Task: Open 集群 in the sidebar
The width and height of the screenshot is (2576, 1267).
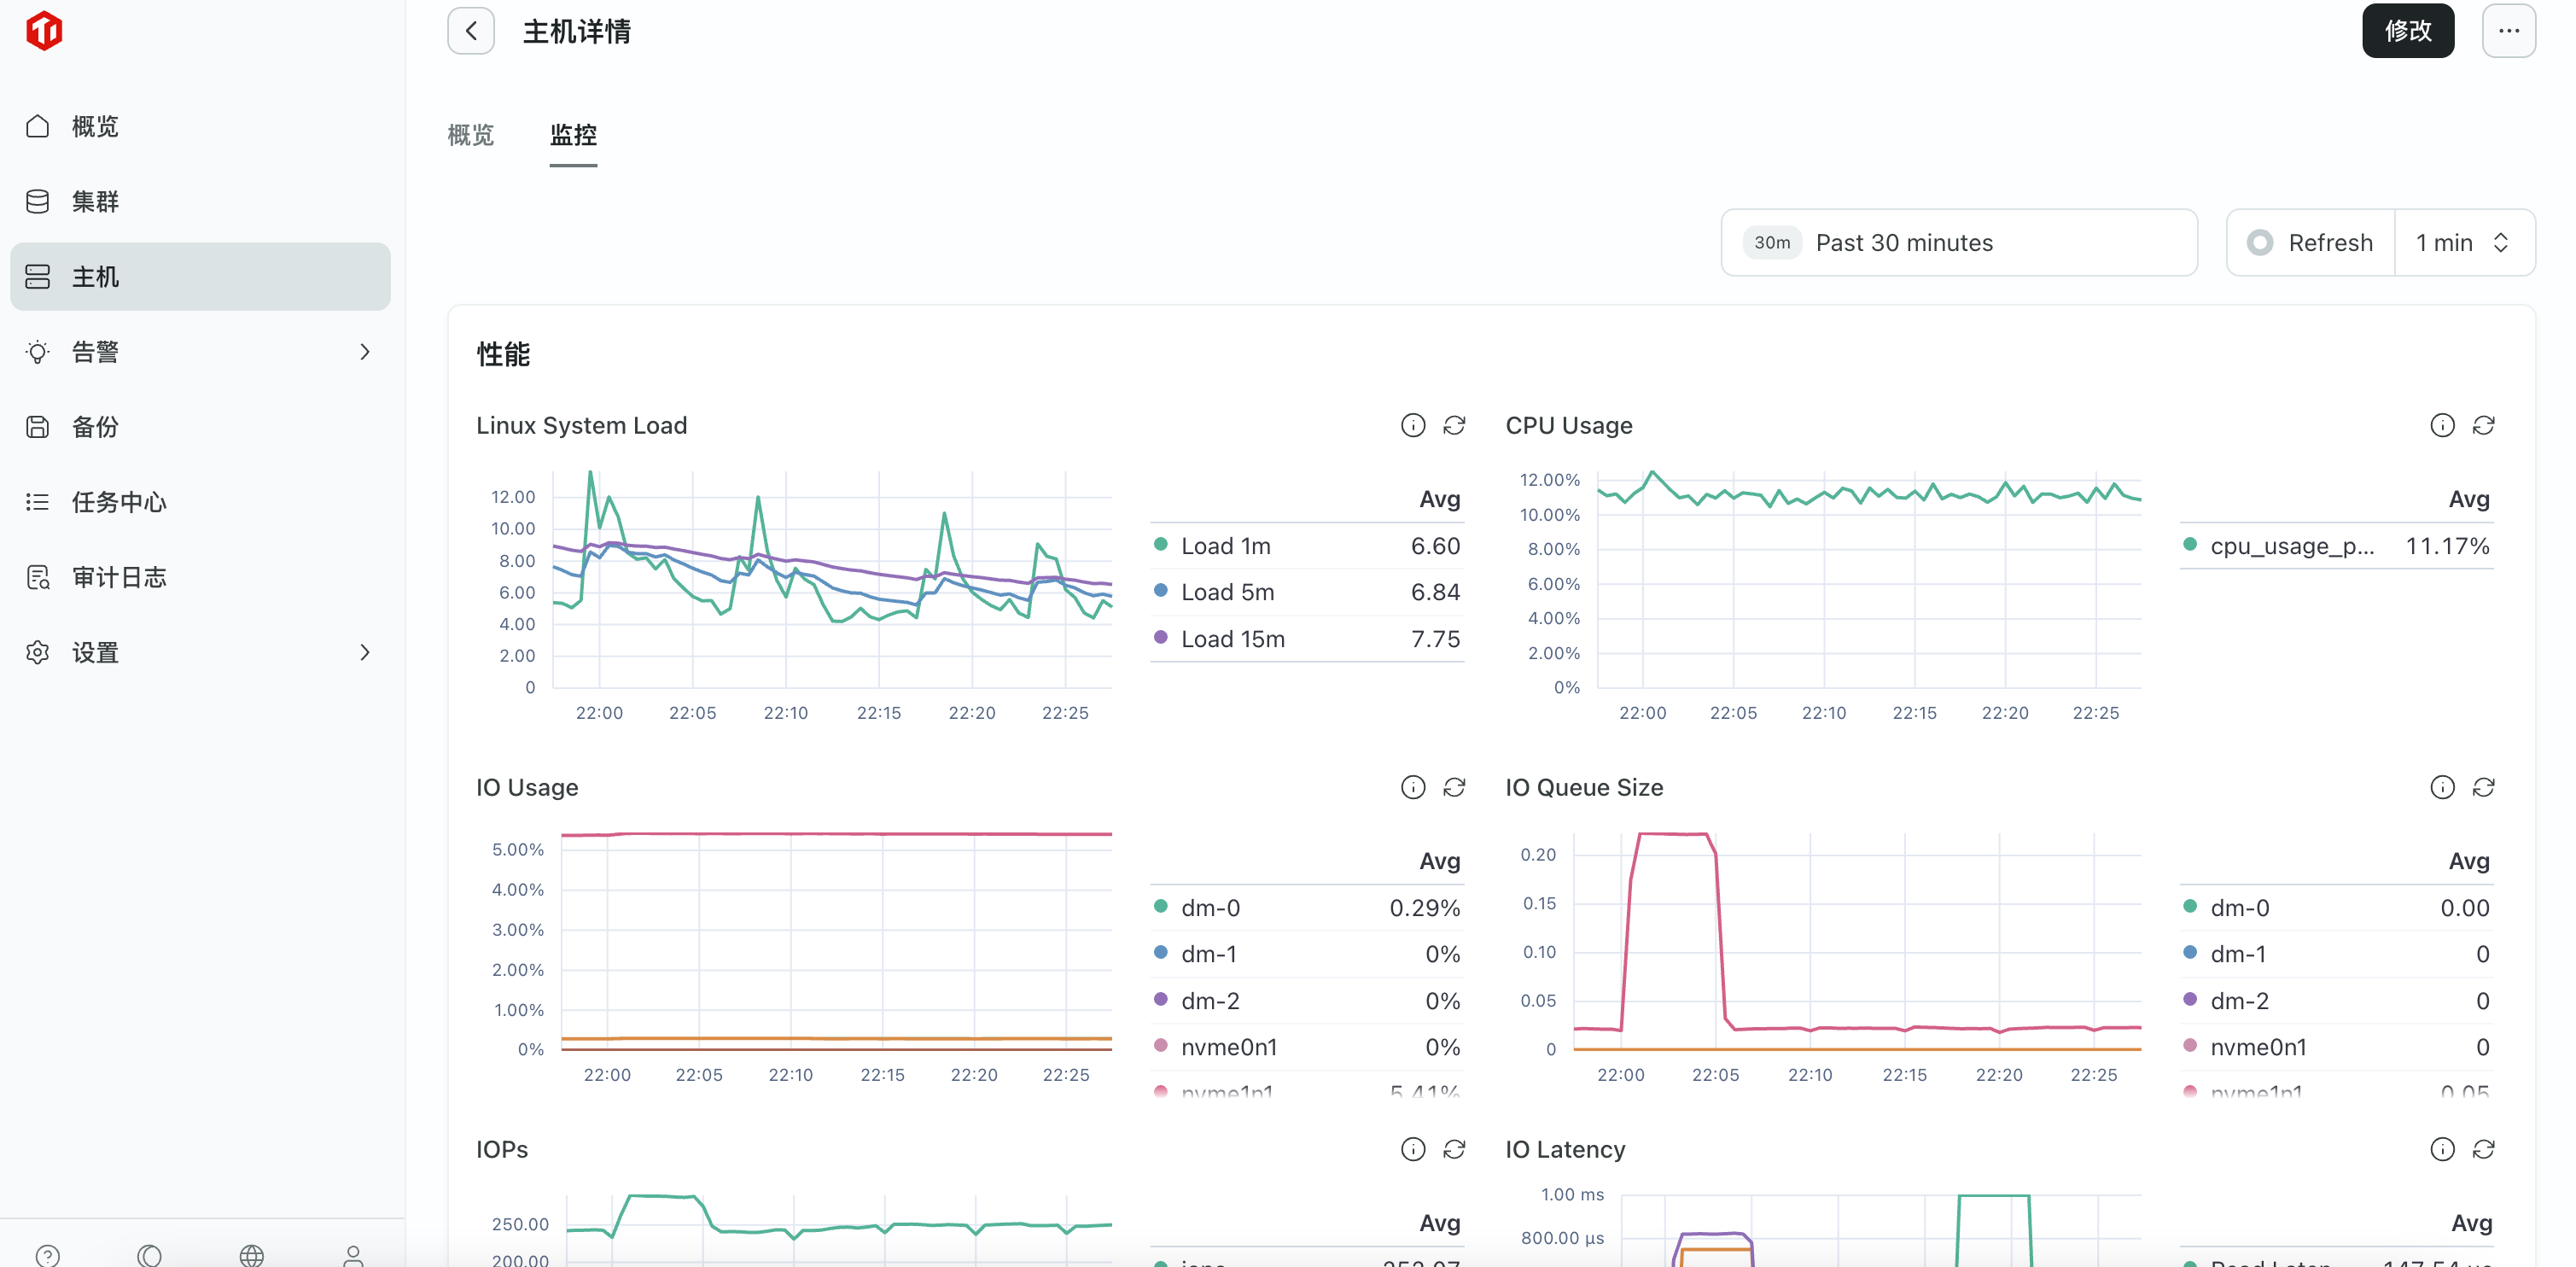Action: [x=95, y=201]
